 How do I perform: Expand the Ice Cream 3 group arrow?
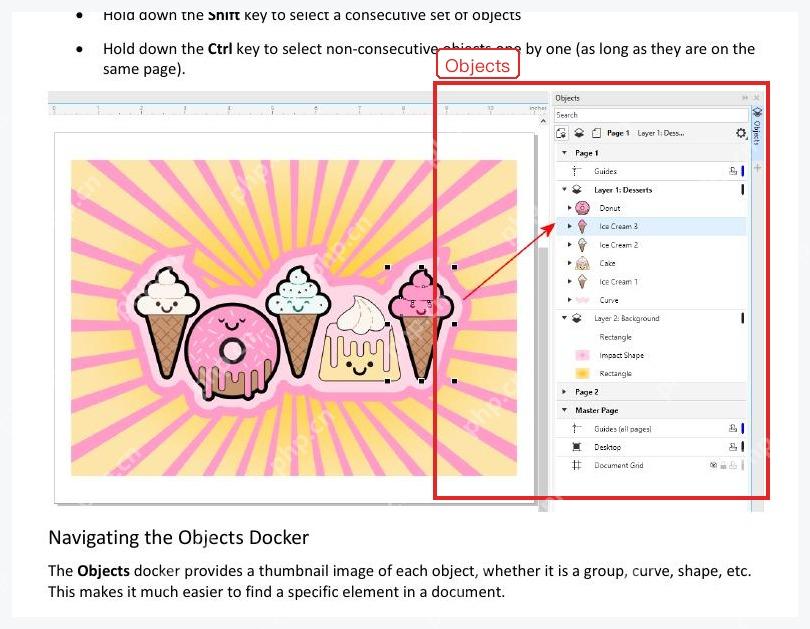point(570,226)
